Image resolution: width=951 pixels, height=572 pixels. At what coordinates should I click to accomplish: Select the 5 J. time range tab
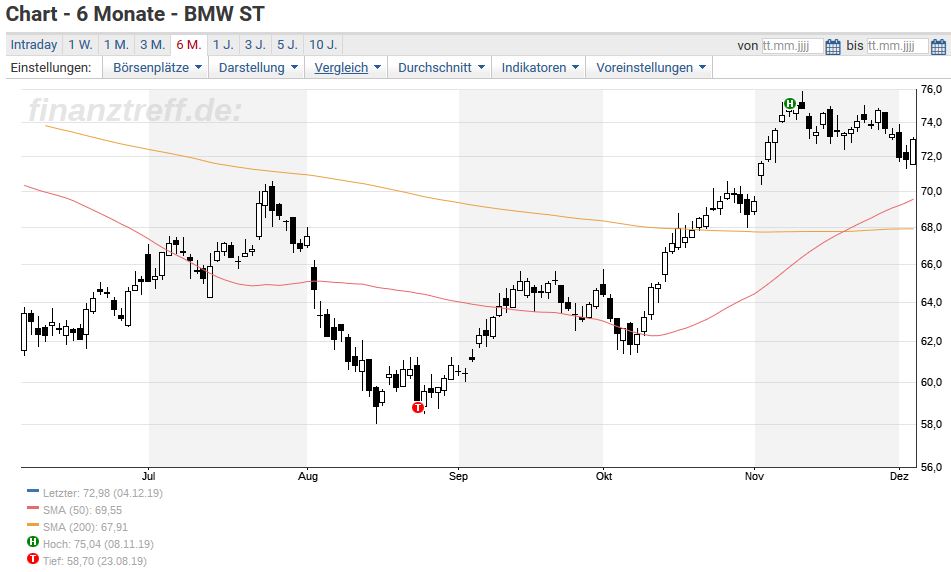(x=287, y=45)
